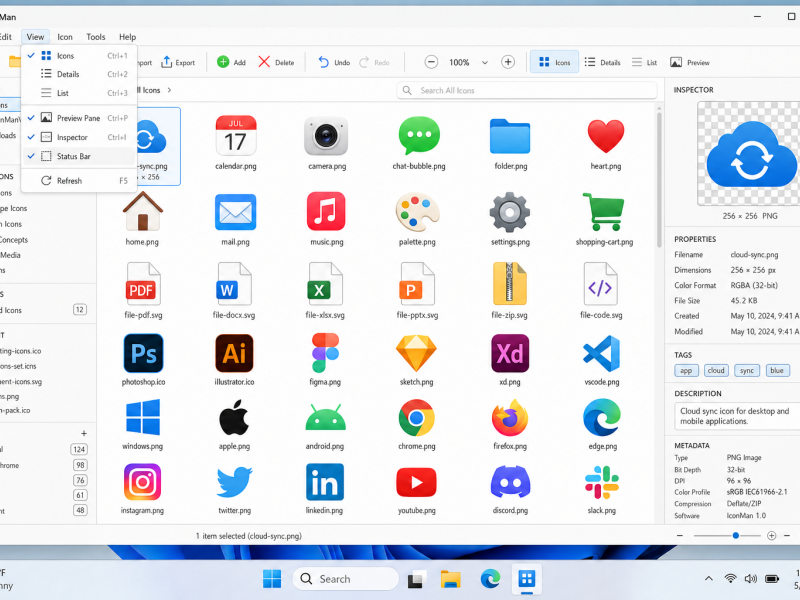Click the Export toolbar button

click(x=178, y=62)
